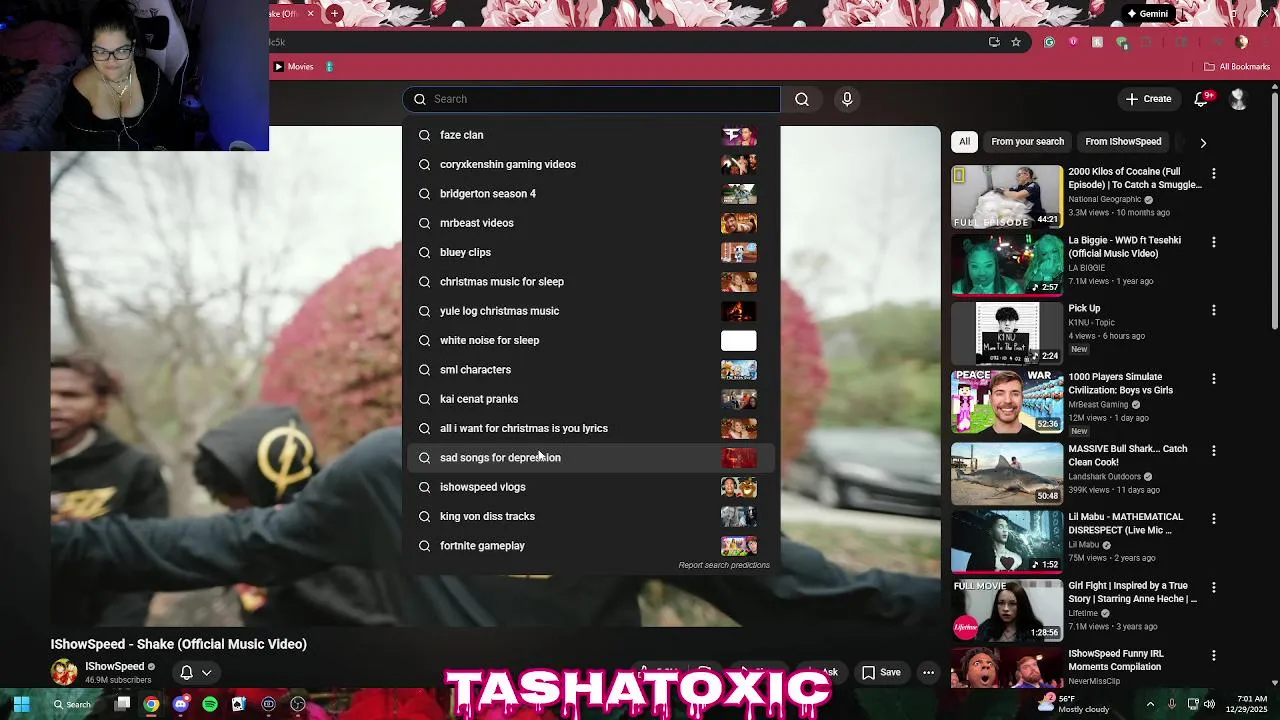Choose the bluey clips suggestion
Viewport: 1280px width, 720px height.
pos(591,252)
